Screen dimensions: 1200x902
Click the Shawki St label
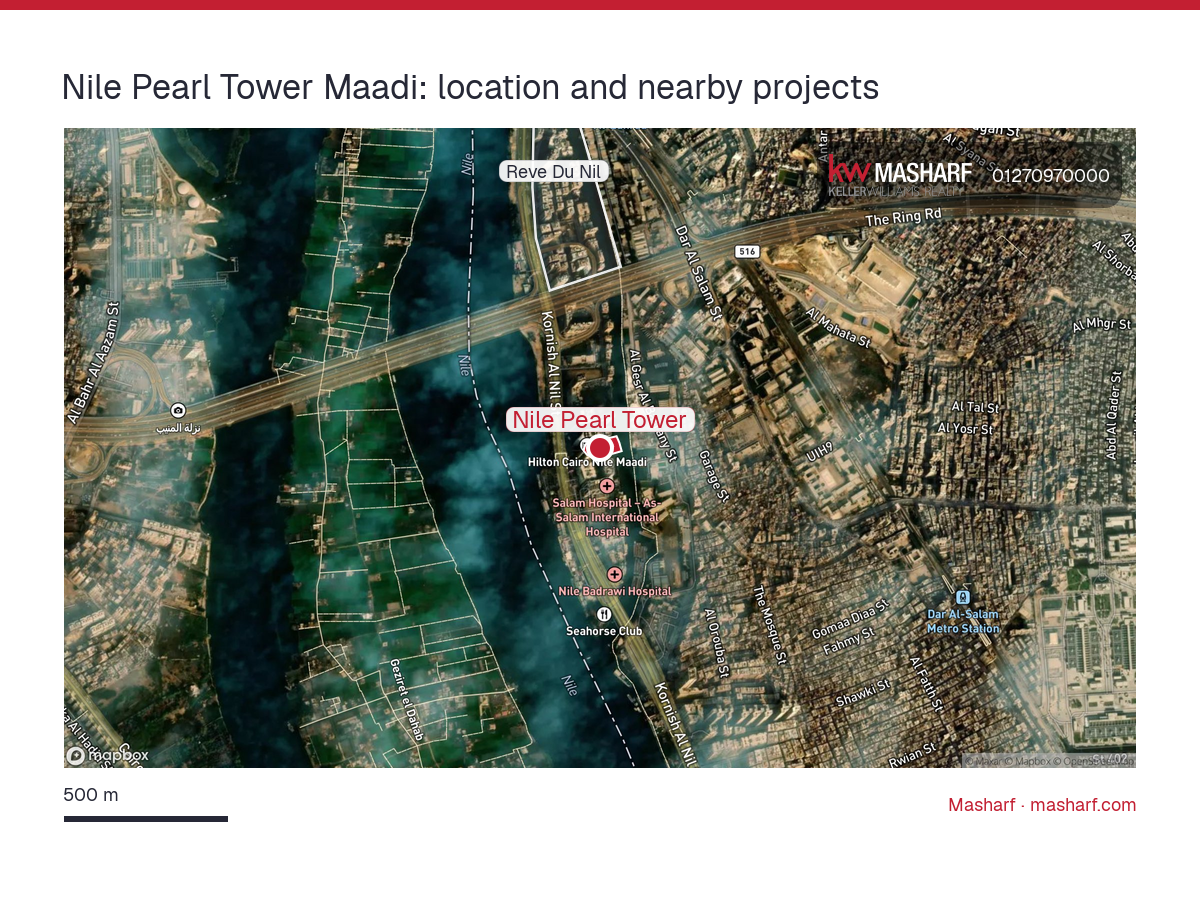point(863,694)
